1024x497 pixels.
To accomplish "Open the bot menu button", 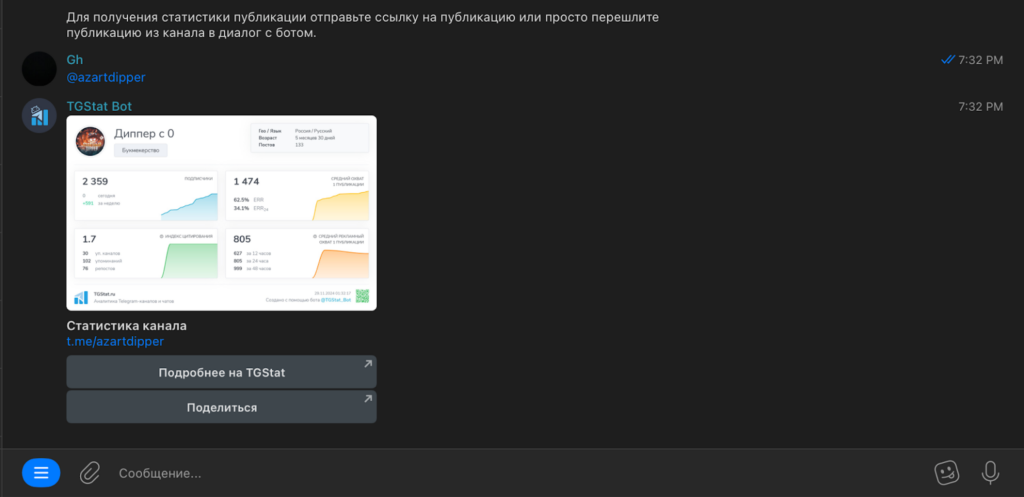I will (41, 473).
